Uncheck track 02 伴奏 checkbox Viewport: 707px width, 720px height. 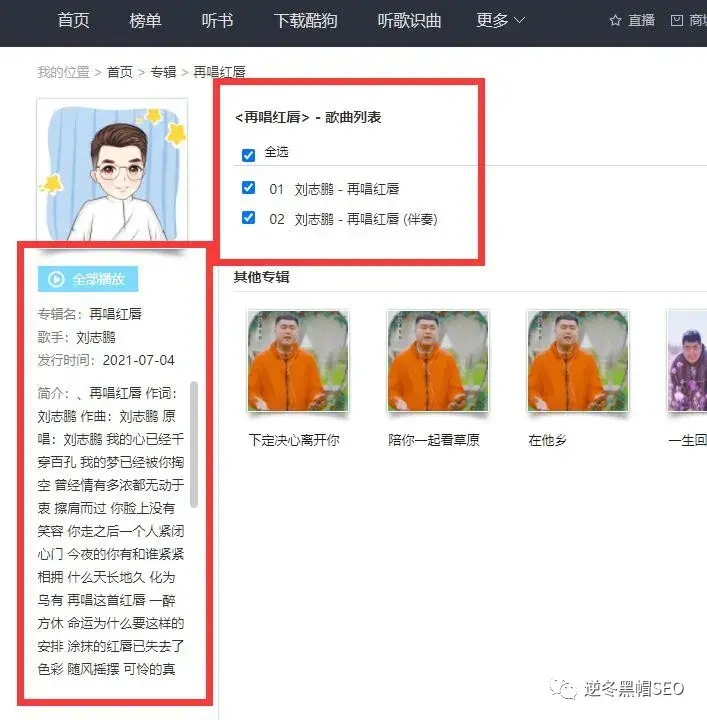[248, 217]
